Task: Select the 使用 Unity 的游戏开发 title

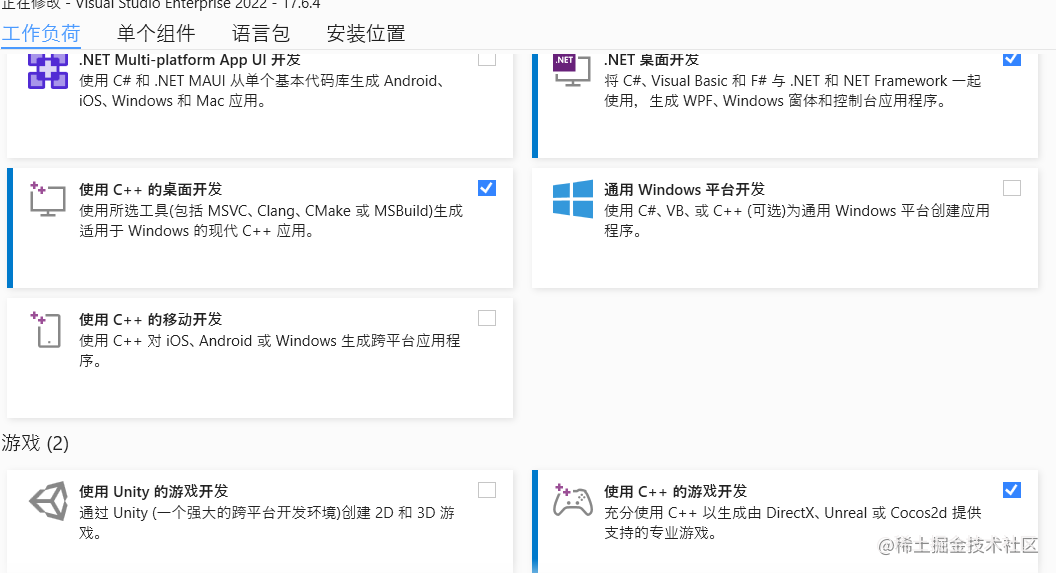Action: click(154, 492)
